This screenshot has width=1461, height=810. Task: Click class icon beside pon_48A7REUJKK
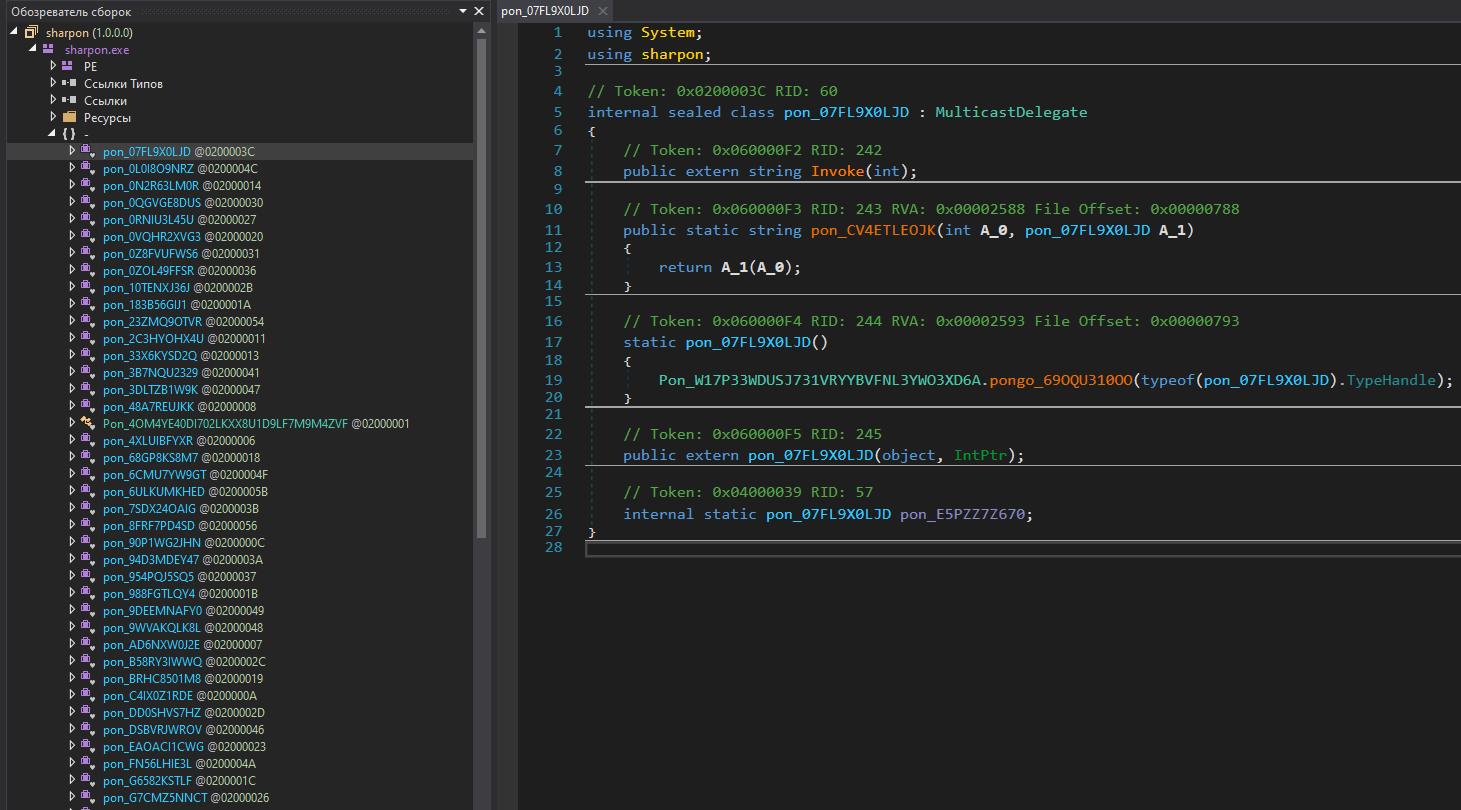(88, 406)
